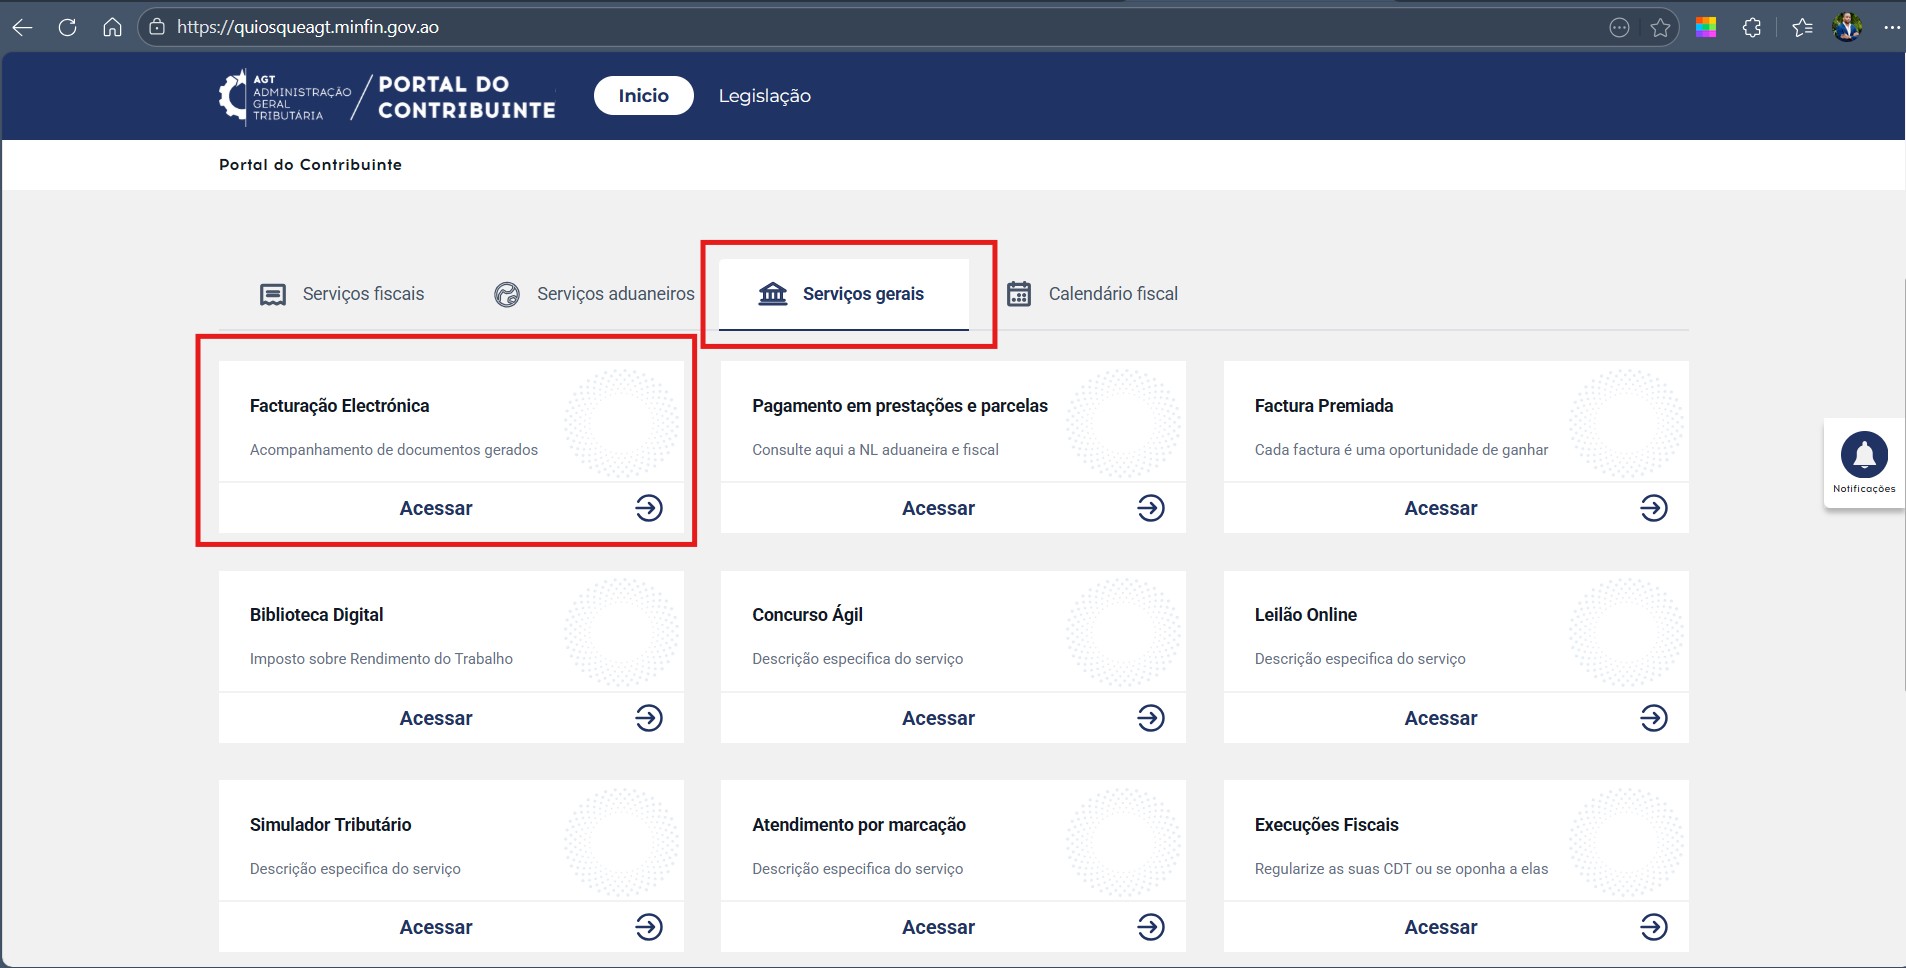Add page to favorites star icon
1906x968 pixels.
pos(1660,28)
